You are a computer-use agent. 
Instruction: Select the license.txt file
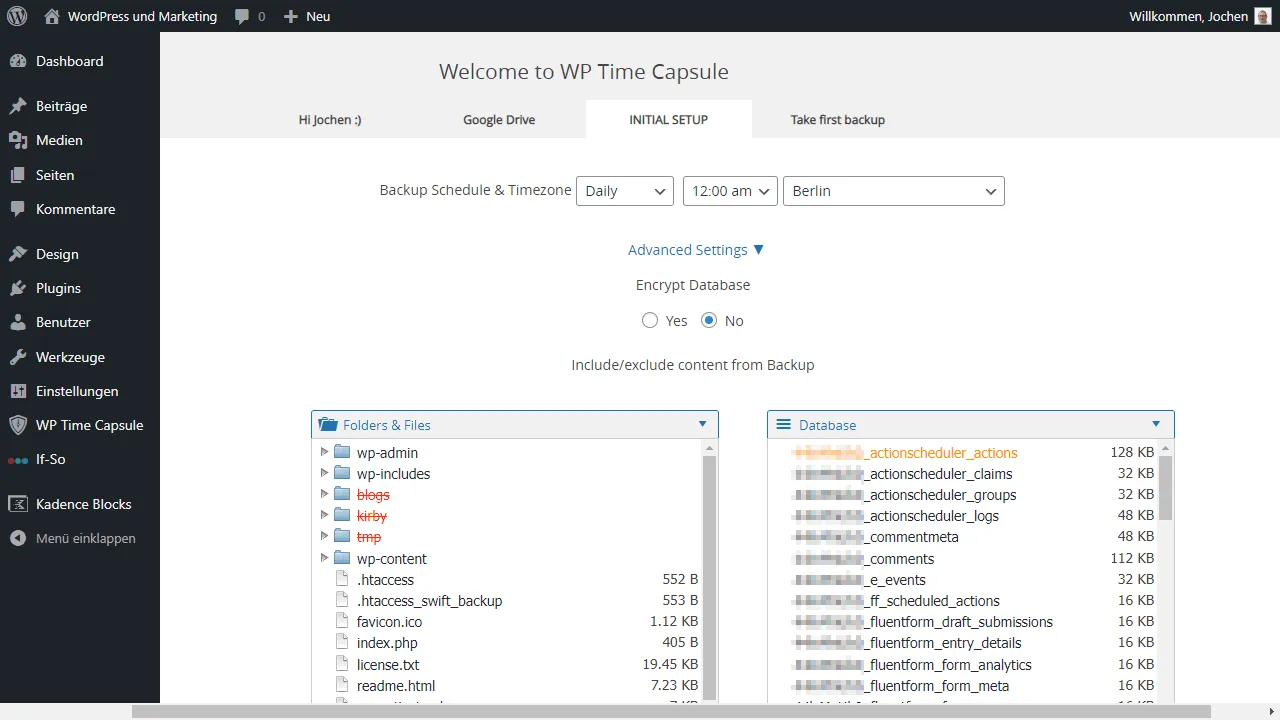(x=388, y=664)
